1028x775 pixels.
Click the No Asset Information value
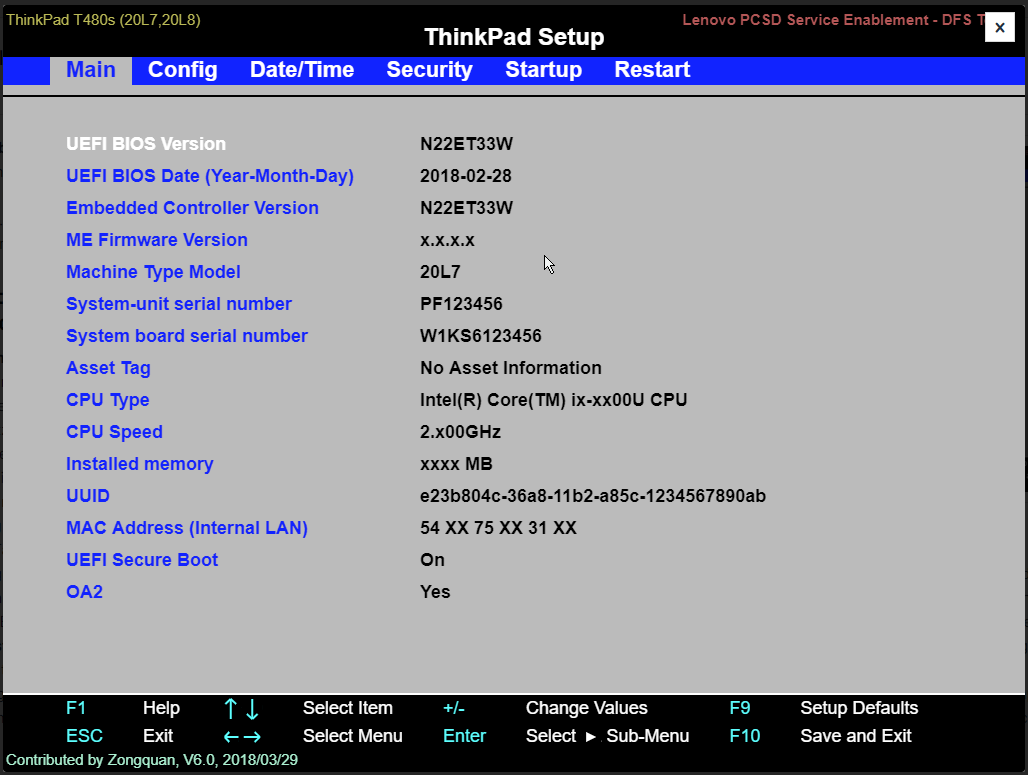click(x=511, y=368)
